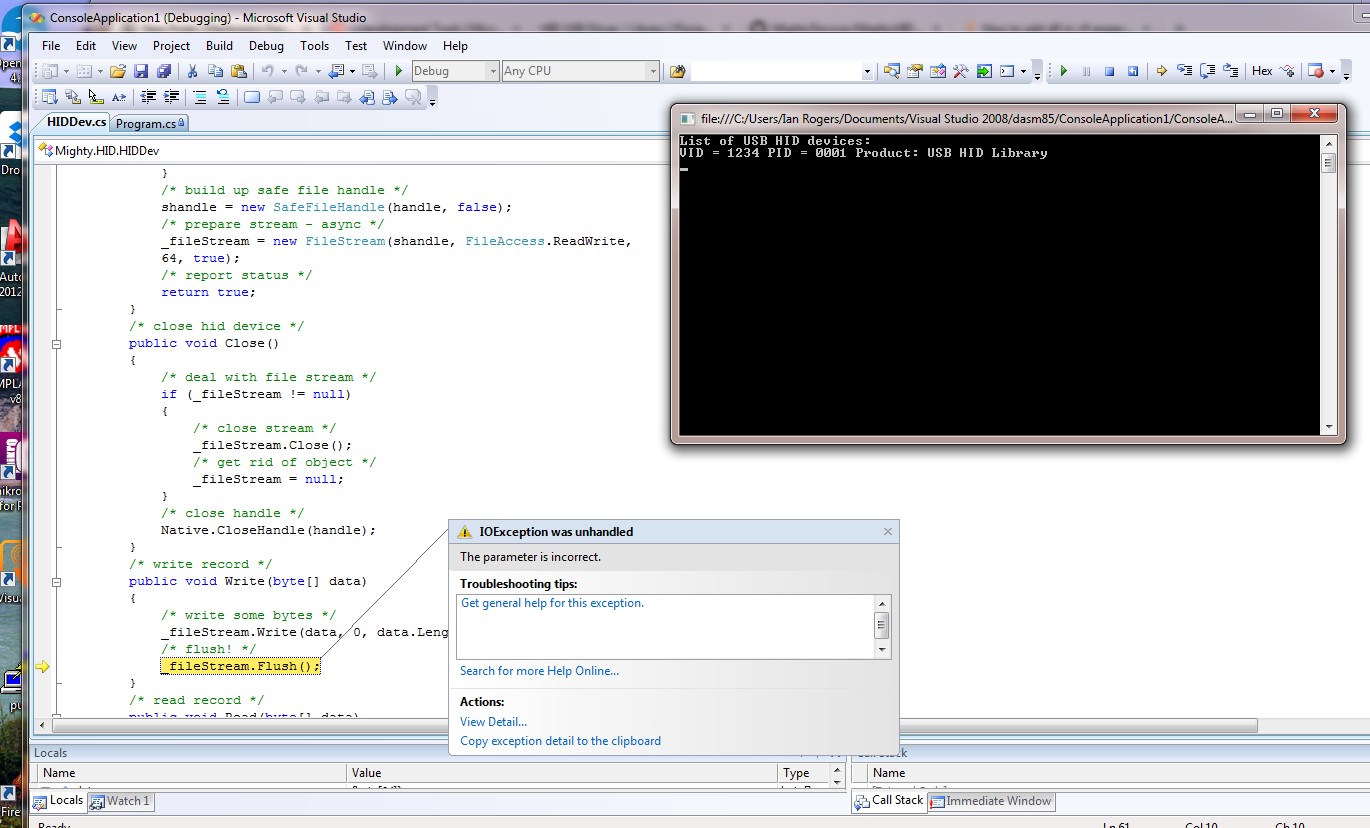This screenshot has width=1370, height=828.
Task: Open the Edit menu
Action: coord(86,46)
